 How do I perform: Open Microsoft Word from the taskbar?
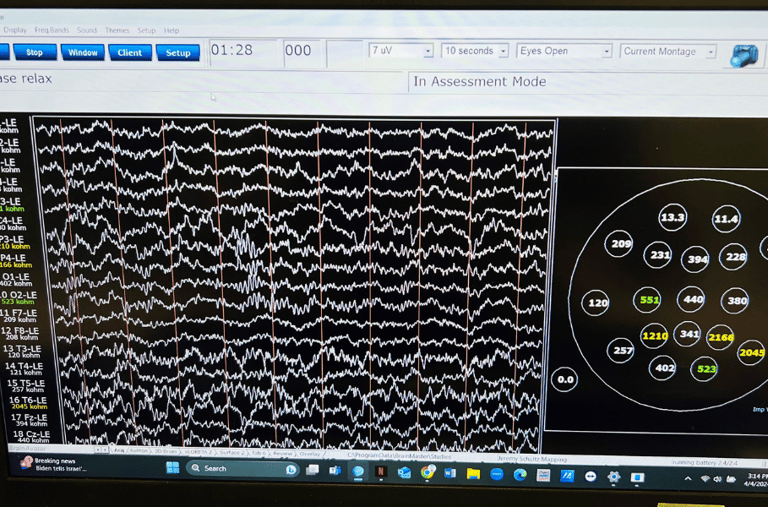[450, 473]
